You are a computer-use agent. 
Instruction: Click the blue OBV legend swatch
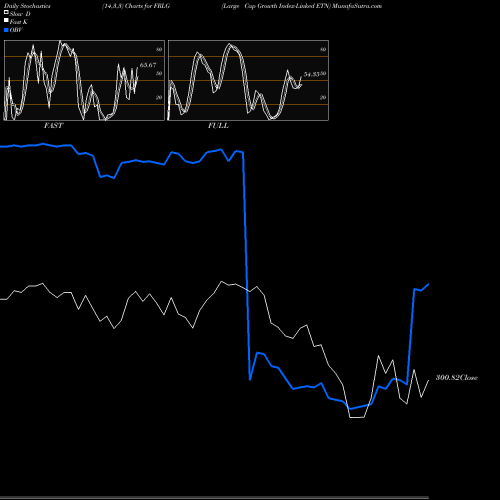[6, 30]
